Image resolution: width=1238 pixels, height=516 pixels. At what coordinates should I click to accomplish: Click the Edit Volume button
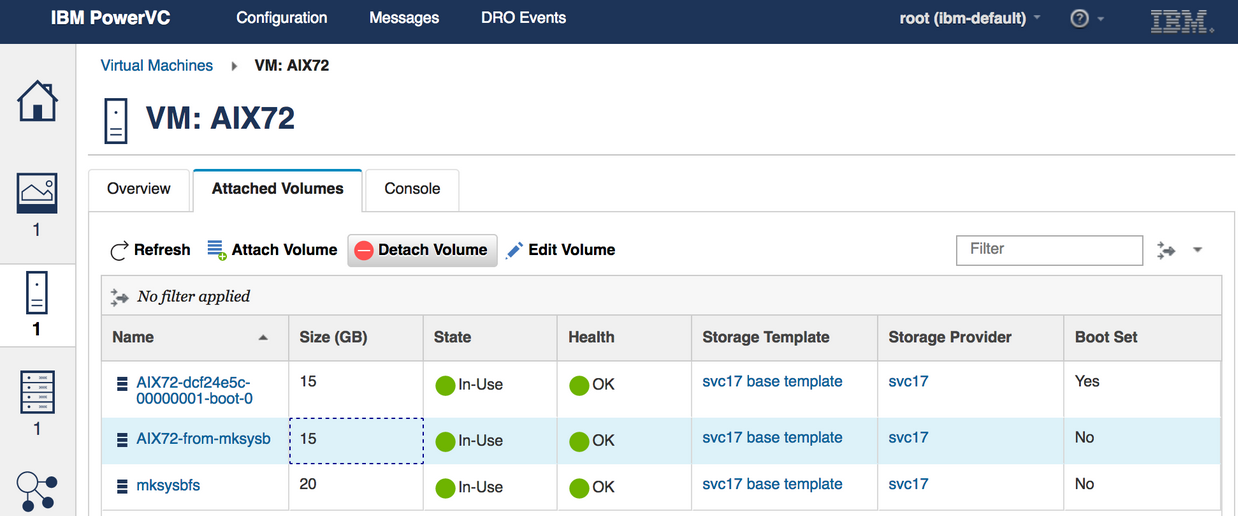tap(559, 250)
